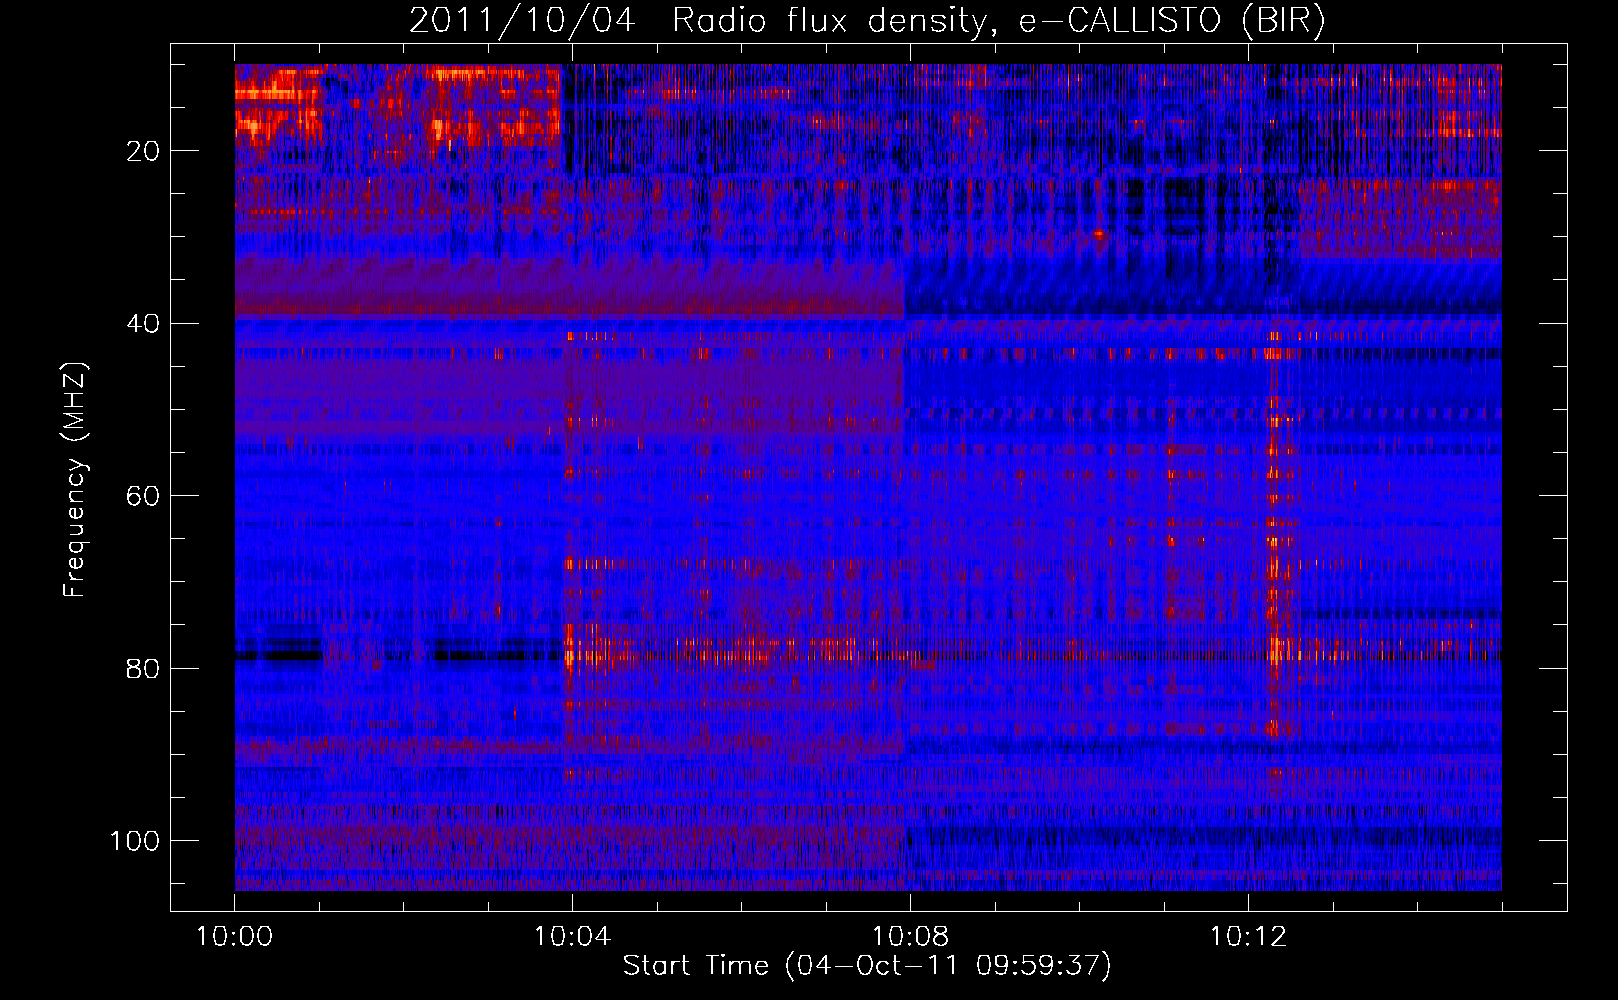Image resolution: width=1618 pixels, height=1000 pixels.
Task: Click the '10:00' time tick label
Action: click(234, 937)
